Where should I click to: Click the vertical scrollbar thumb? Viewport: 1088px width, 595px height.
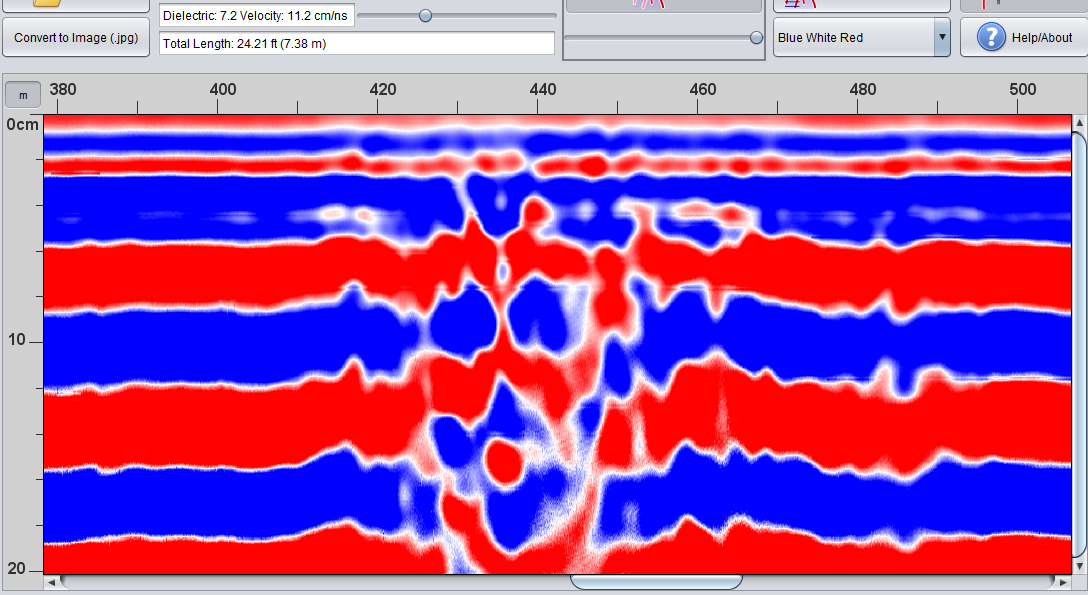(1079, 344)
